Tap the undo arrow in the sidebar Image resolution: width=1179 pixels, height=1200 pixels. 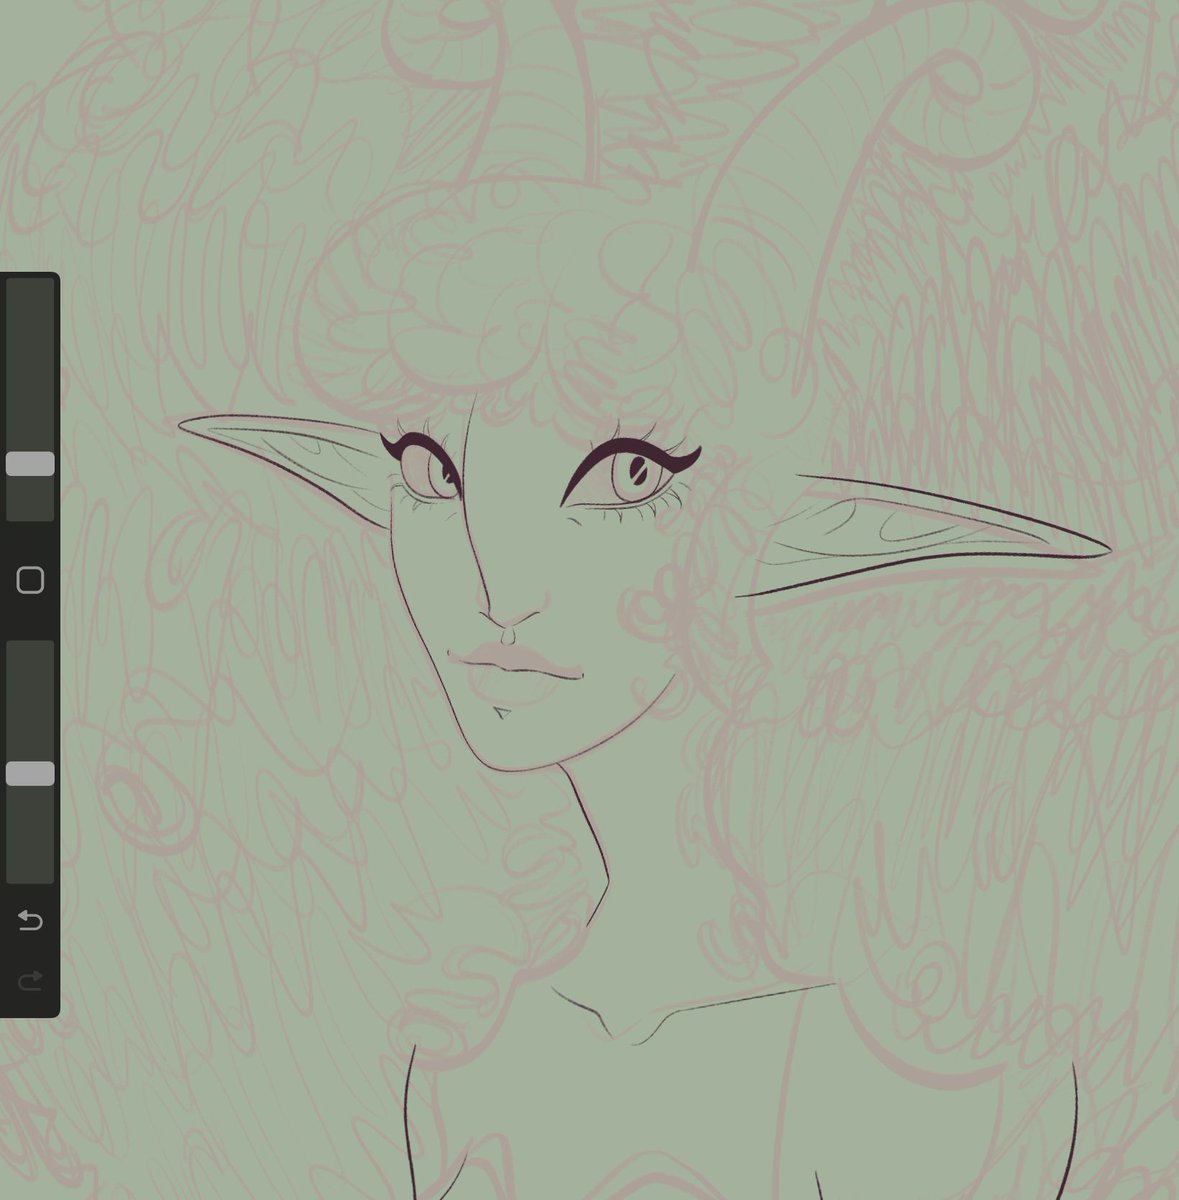point(30,920)
